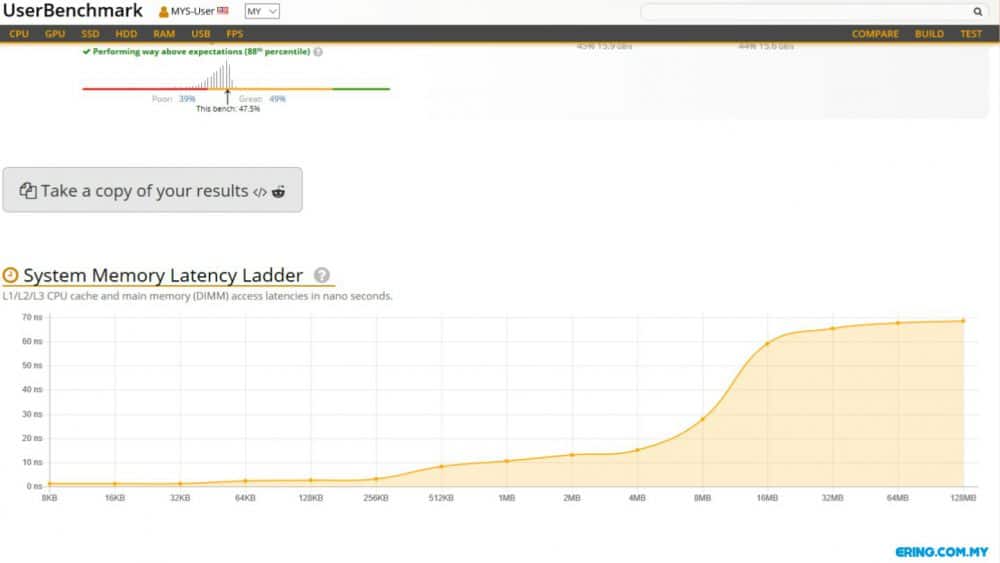Click the search magnifier icon
Image resolution: width=1000 pixels, height=563 pixels.
coord(978,11)
